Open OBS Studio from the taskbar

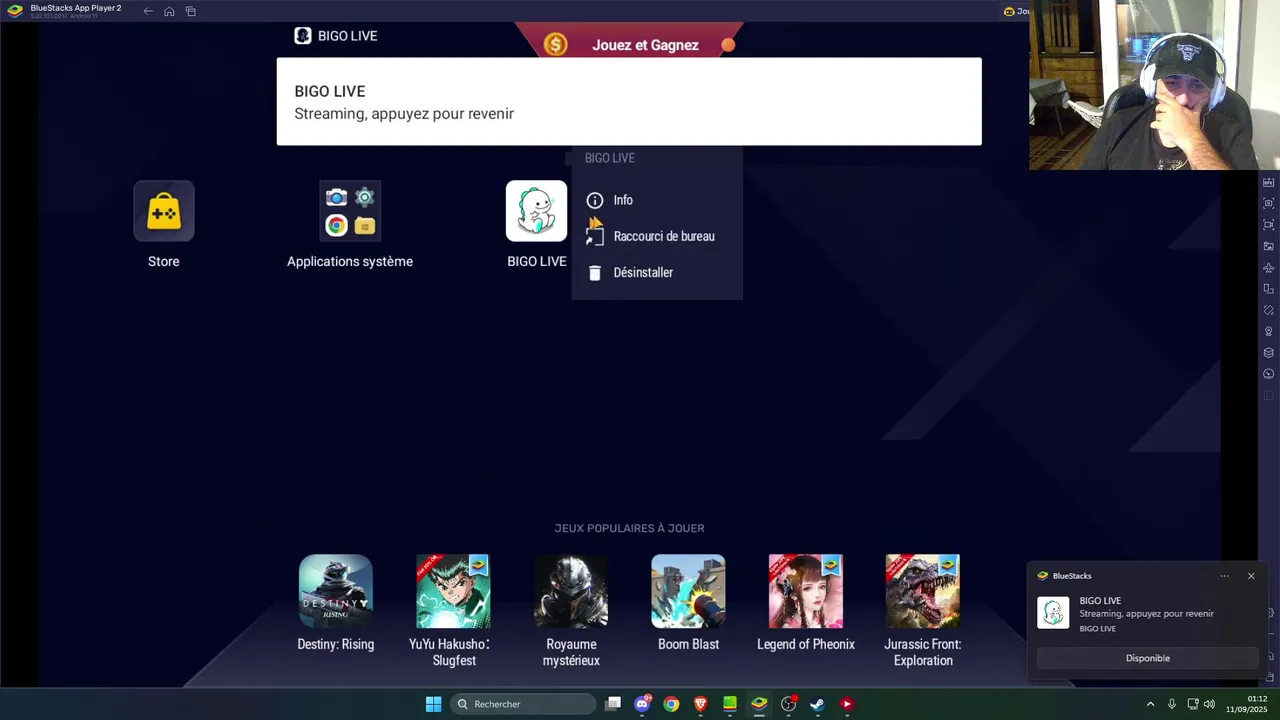click(x=788, y=704)
